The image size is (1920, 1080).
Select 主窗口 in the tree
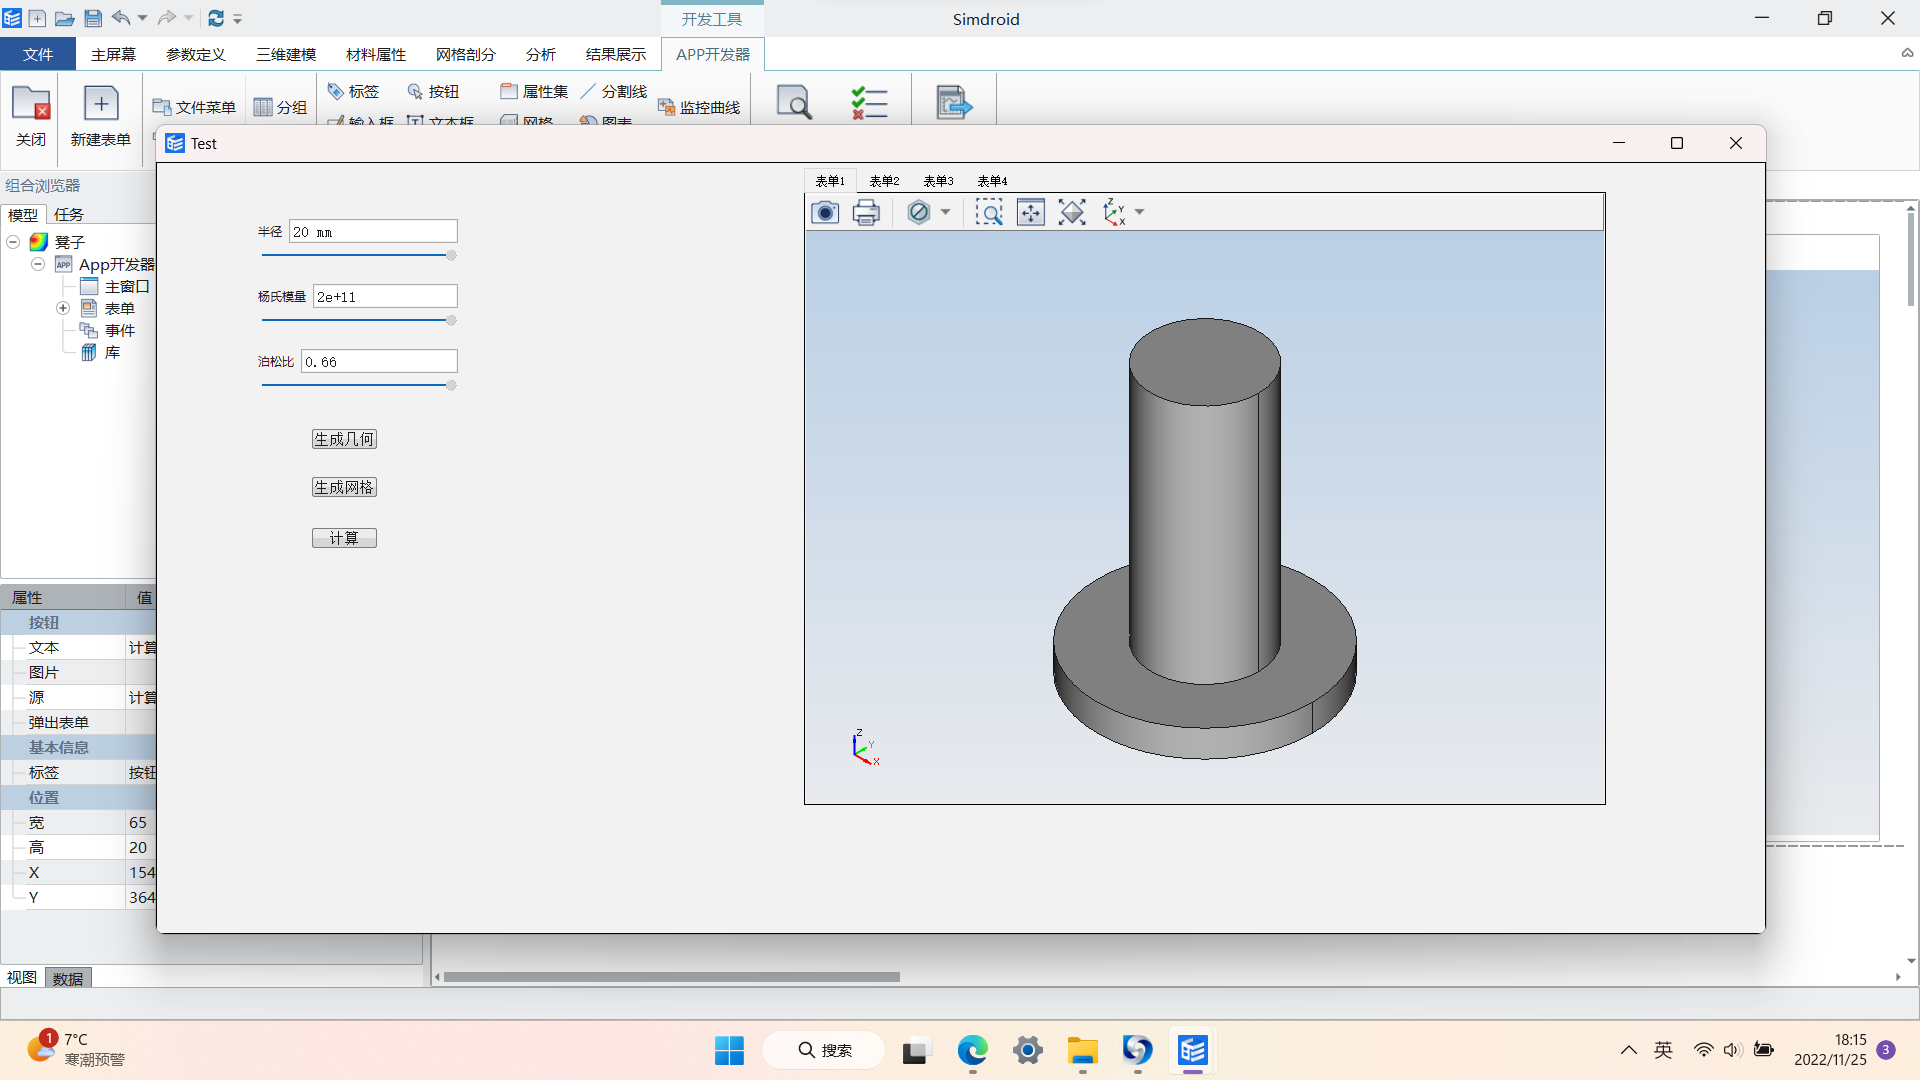127,286
